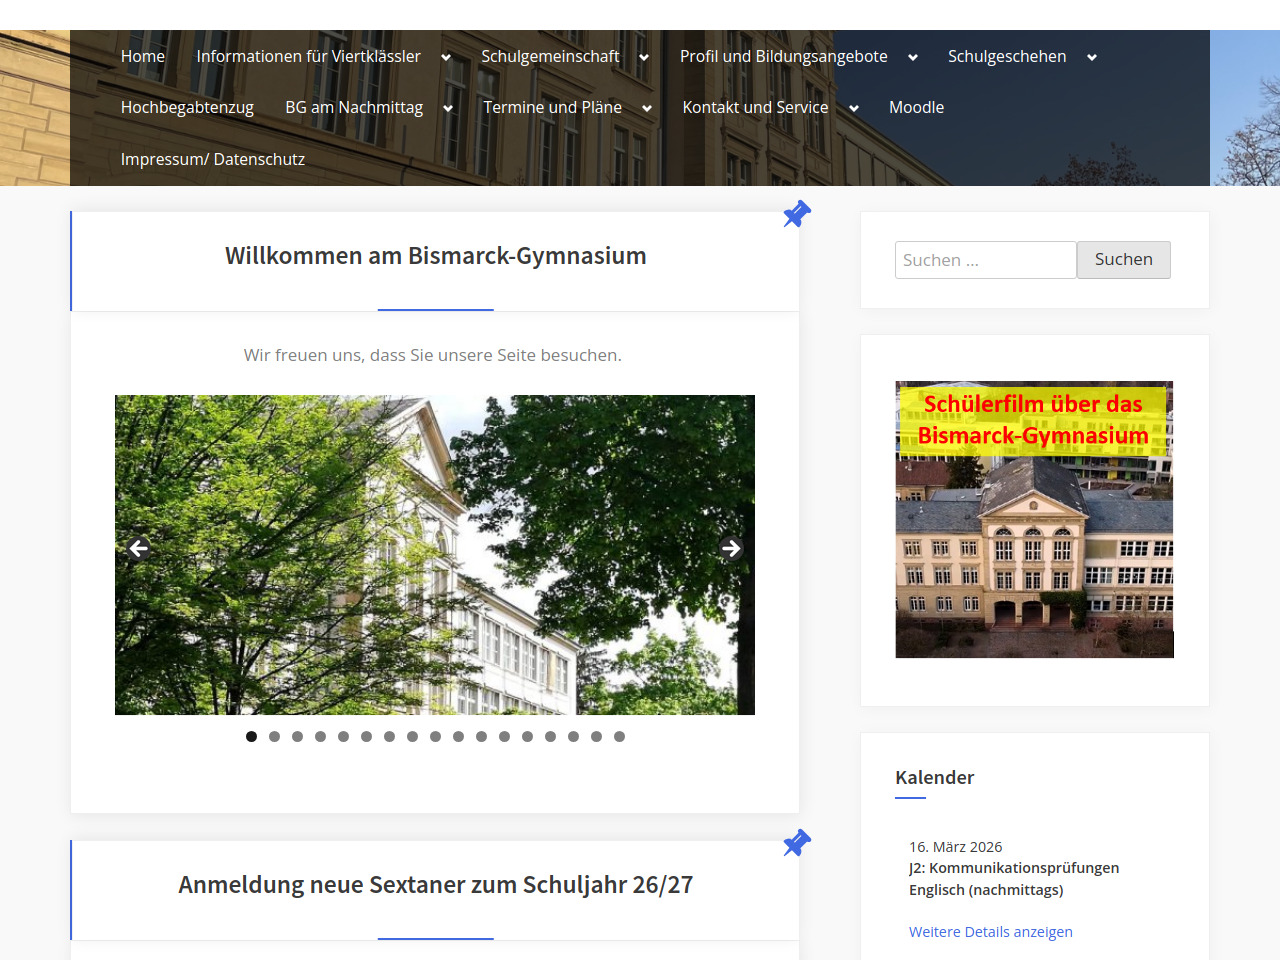
Task: Click the next slide arrow on slideshow
Action: 731,548
